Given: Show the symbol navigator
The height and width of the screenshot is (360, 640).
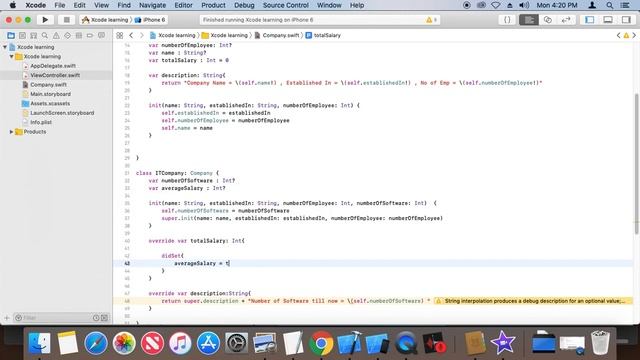Looking at the screenshot, I should click(33, 36).
